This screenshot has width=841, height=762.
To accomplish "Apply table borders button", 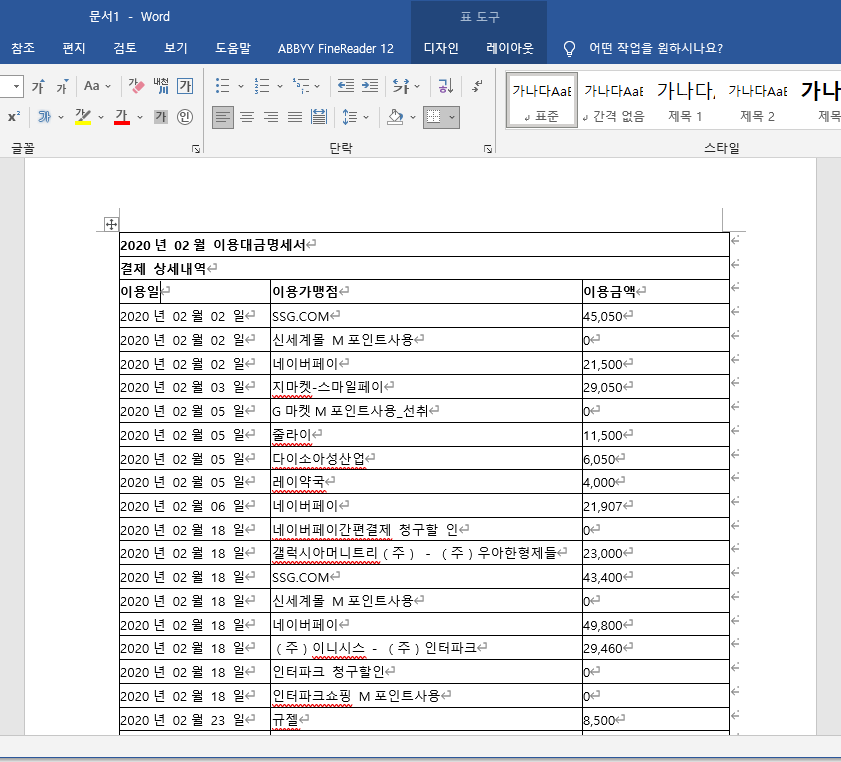I will (x=434, y=117).
